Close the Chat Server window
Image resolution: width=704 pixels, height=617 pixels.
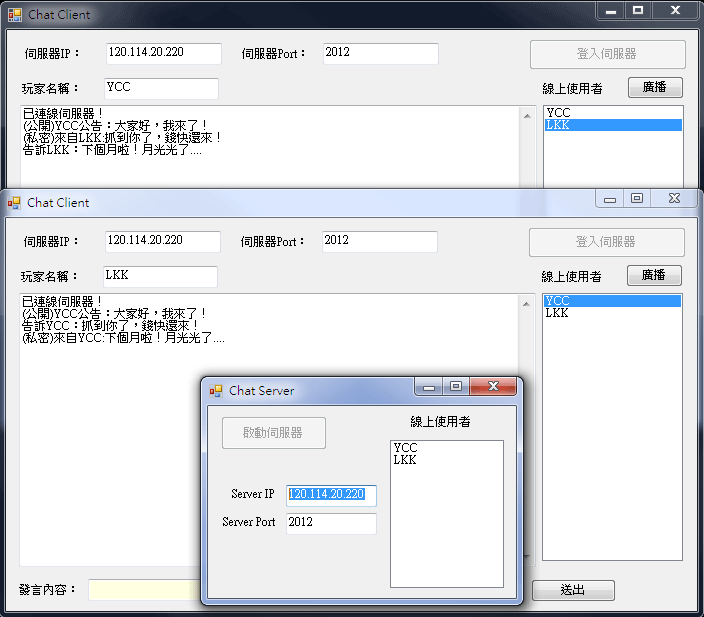tap(493, 386)
